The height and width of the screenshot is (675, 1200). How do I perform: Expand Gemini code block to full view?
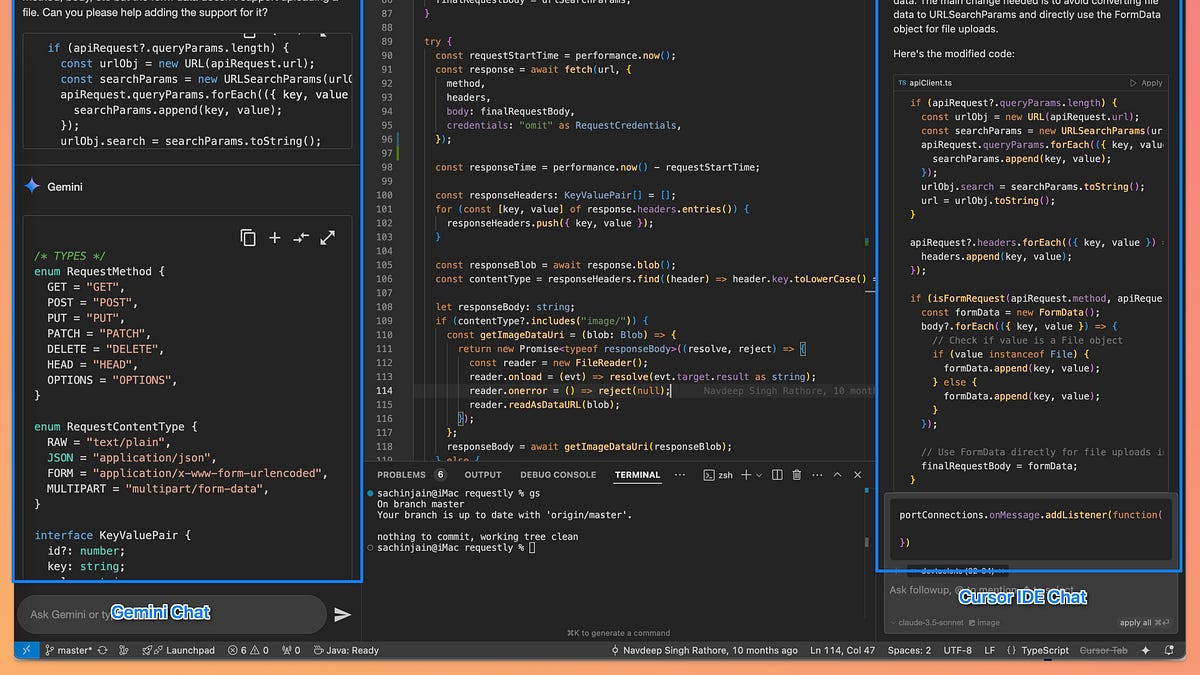(x=327, y=238)
